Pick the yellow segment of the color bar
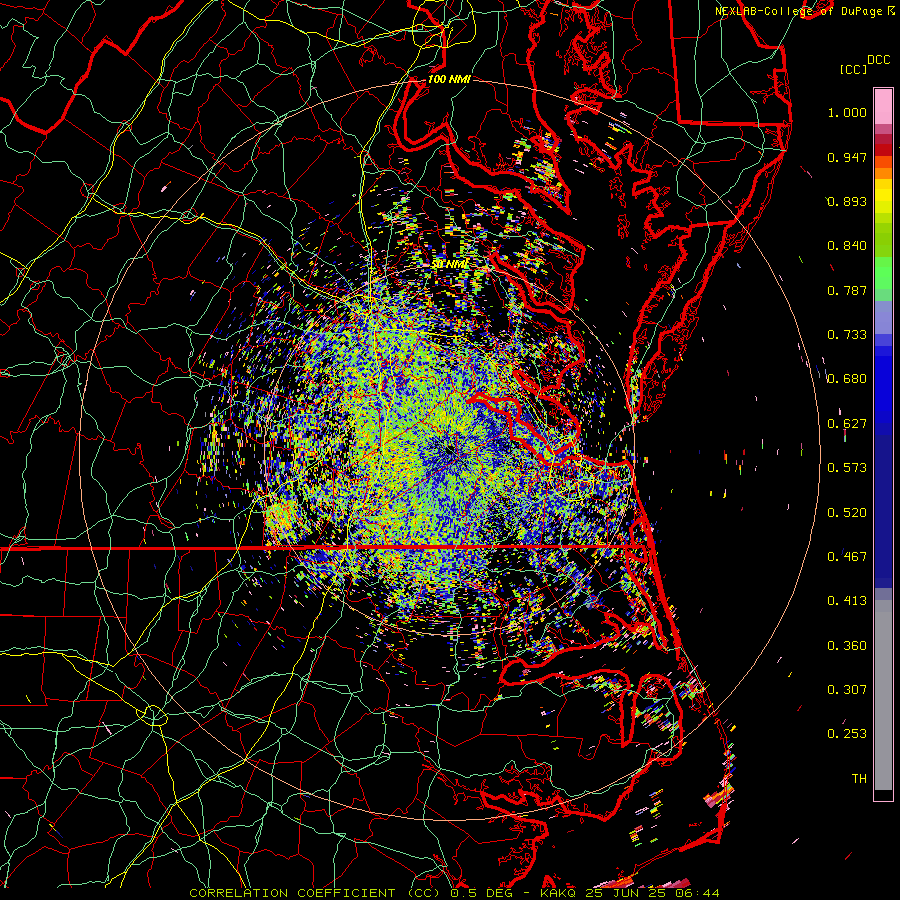The width and height of the screenshot is (900, 900). (883, 196)
